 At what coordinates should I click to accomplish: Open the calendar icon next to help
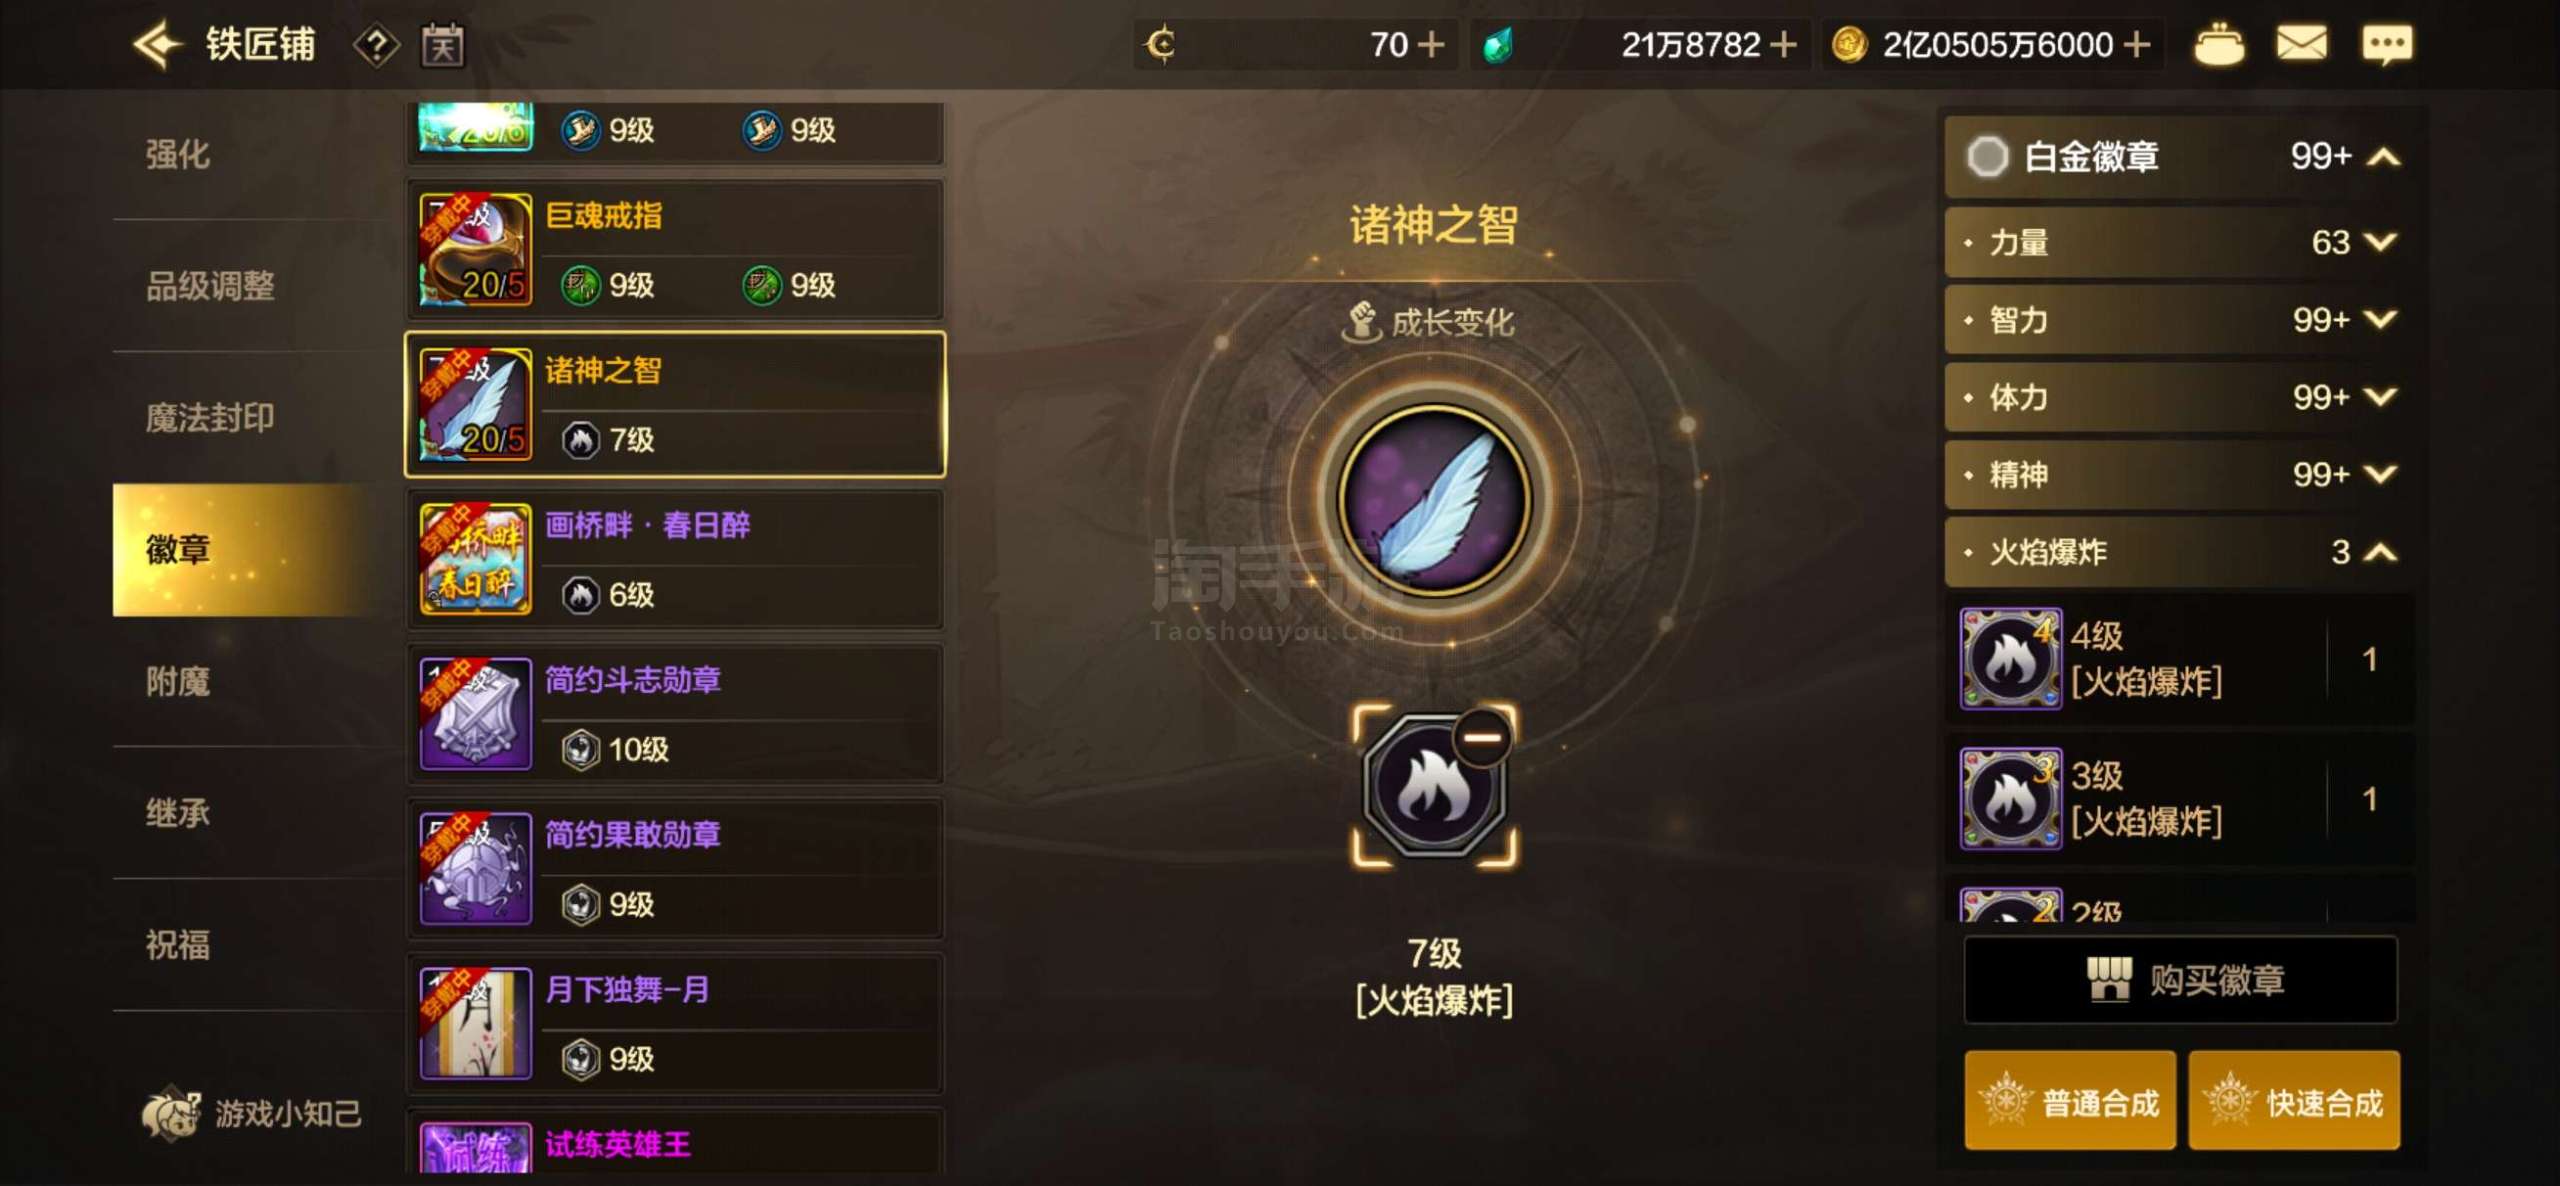tap(442, 45)
